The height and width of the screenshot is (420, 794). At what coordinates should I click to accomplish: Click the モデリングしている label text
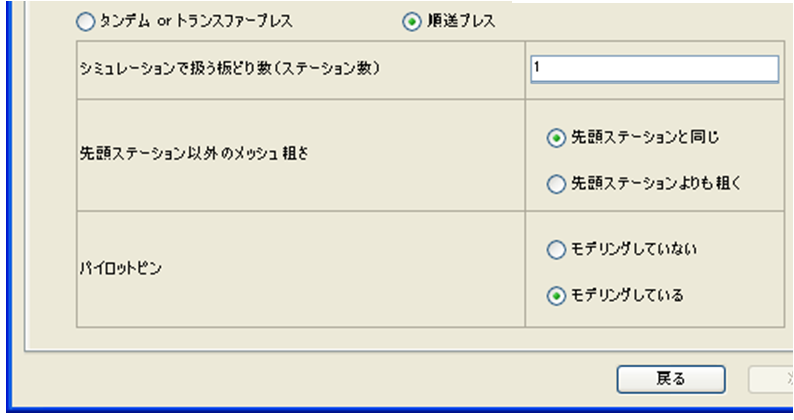[x=627, y=295]
